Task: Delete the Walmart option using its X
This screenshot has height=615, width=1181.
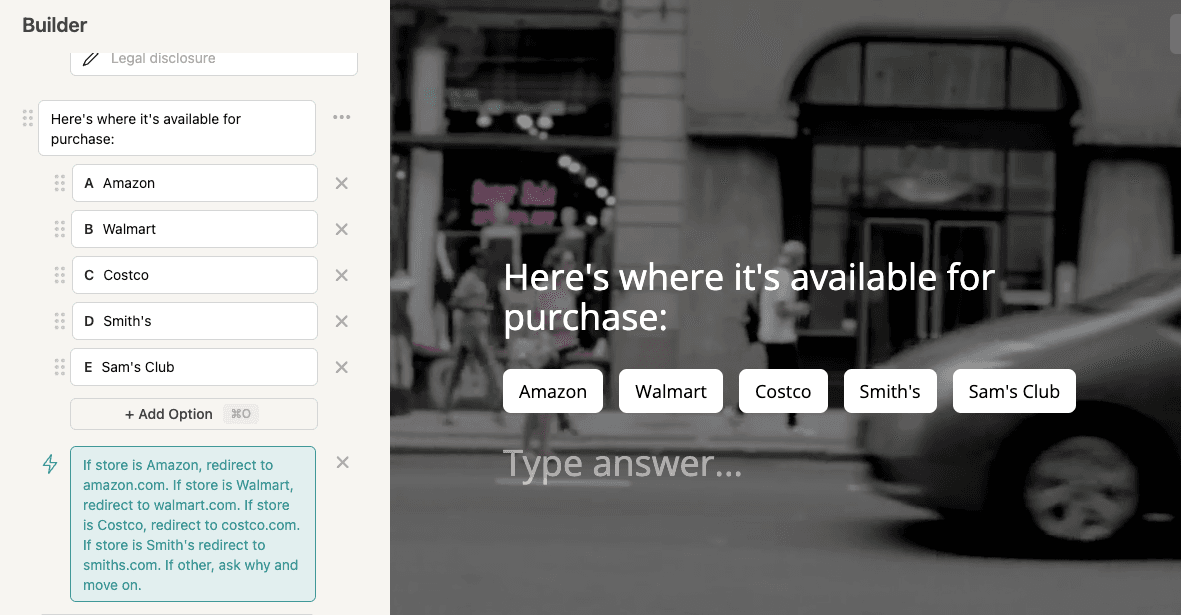Action: (341, 229)
